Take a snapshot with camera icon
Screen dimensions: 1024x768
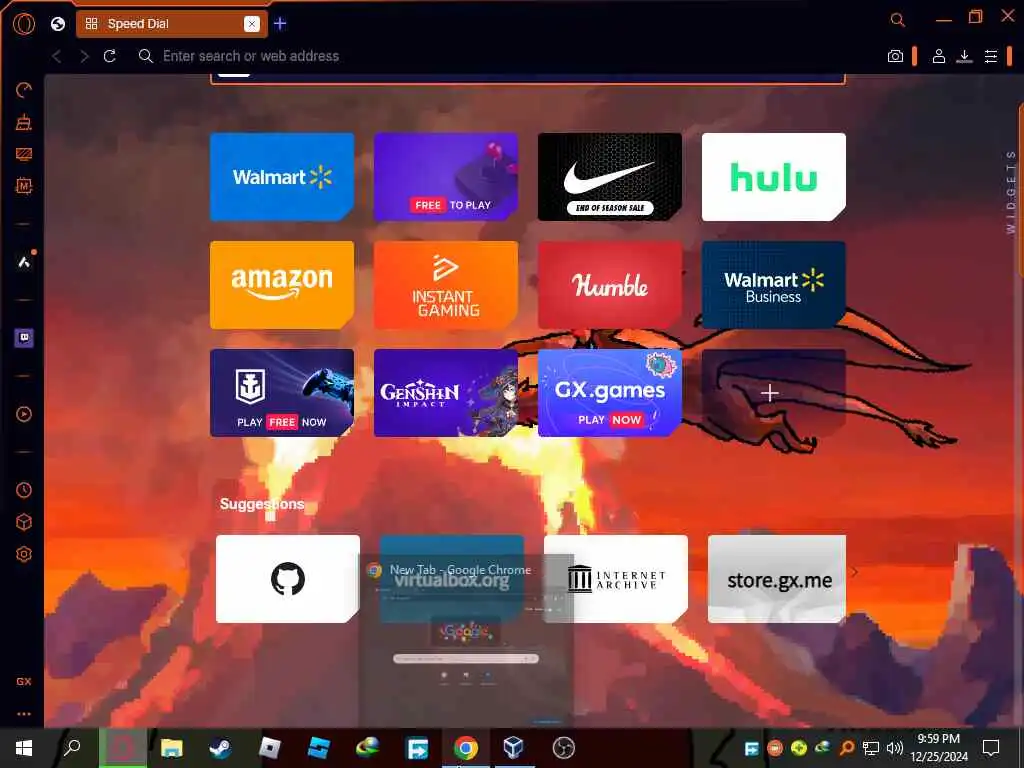point(895,56)
